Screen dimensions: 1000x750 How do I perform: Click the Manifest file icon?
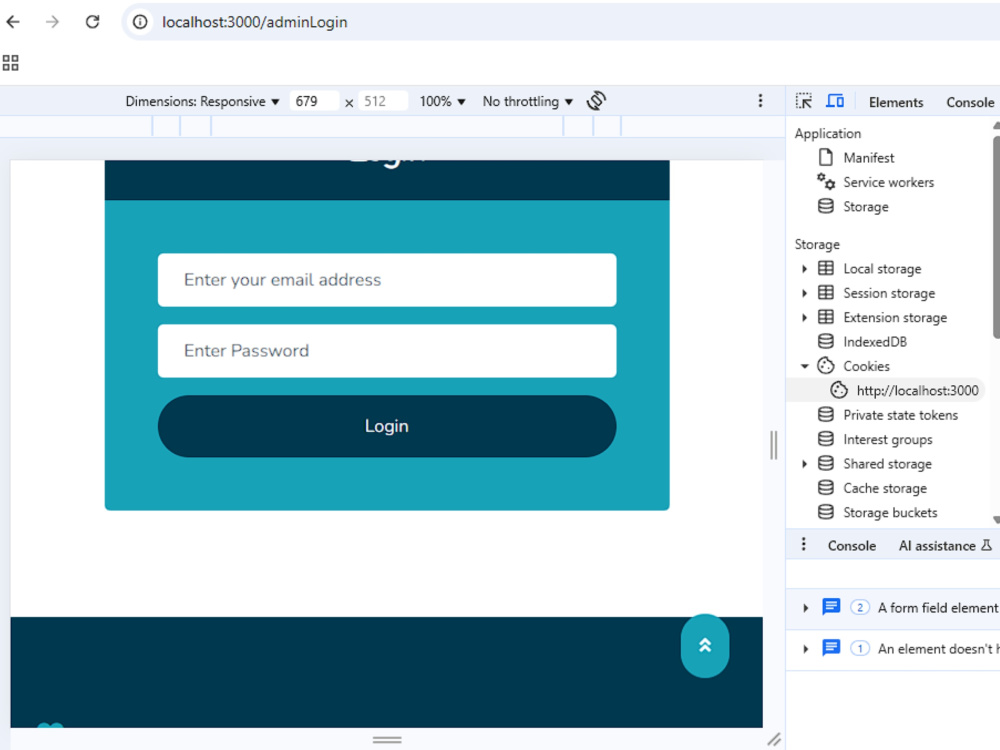point(826,157)
